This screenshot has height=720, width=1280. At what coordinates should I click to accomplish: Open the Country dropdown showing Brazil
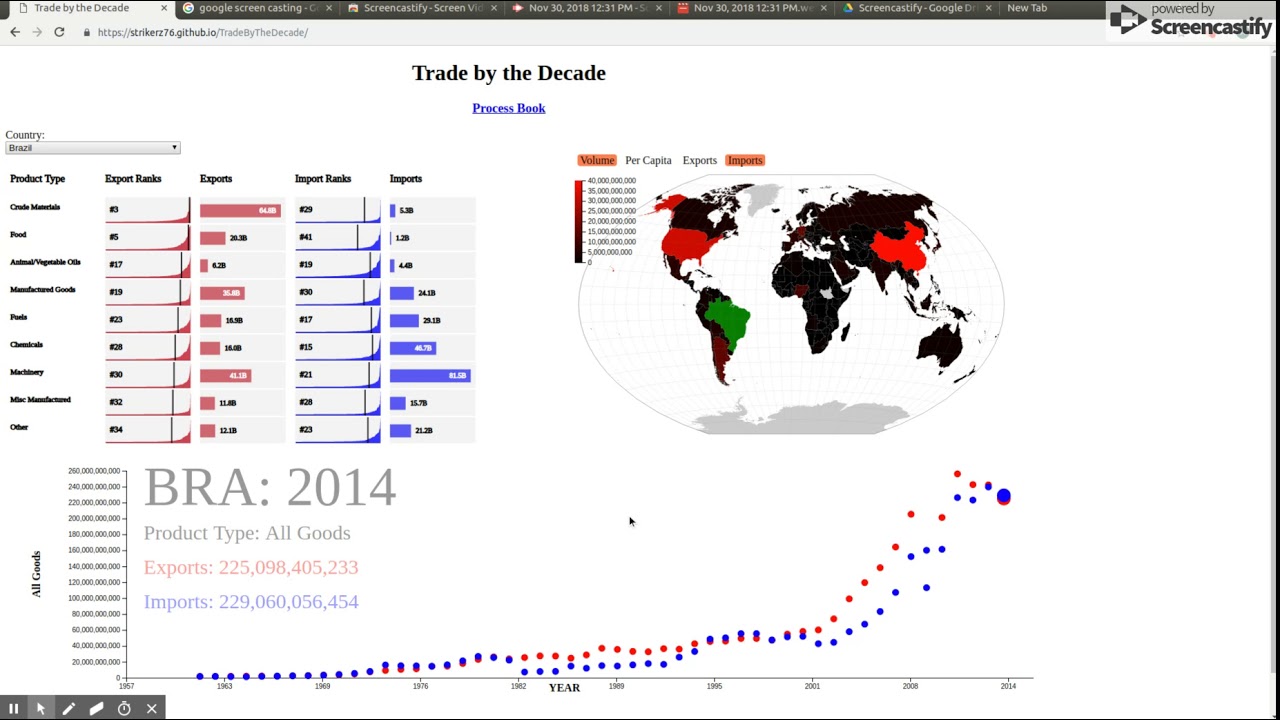pyautogui.click(x=92, y=148)
